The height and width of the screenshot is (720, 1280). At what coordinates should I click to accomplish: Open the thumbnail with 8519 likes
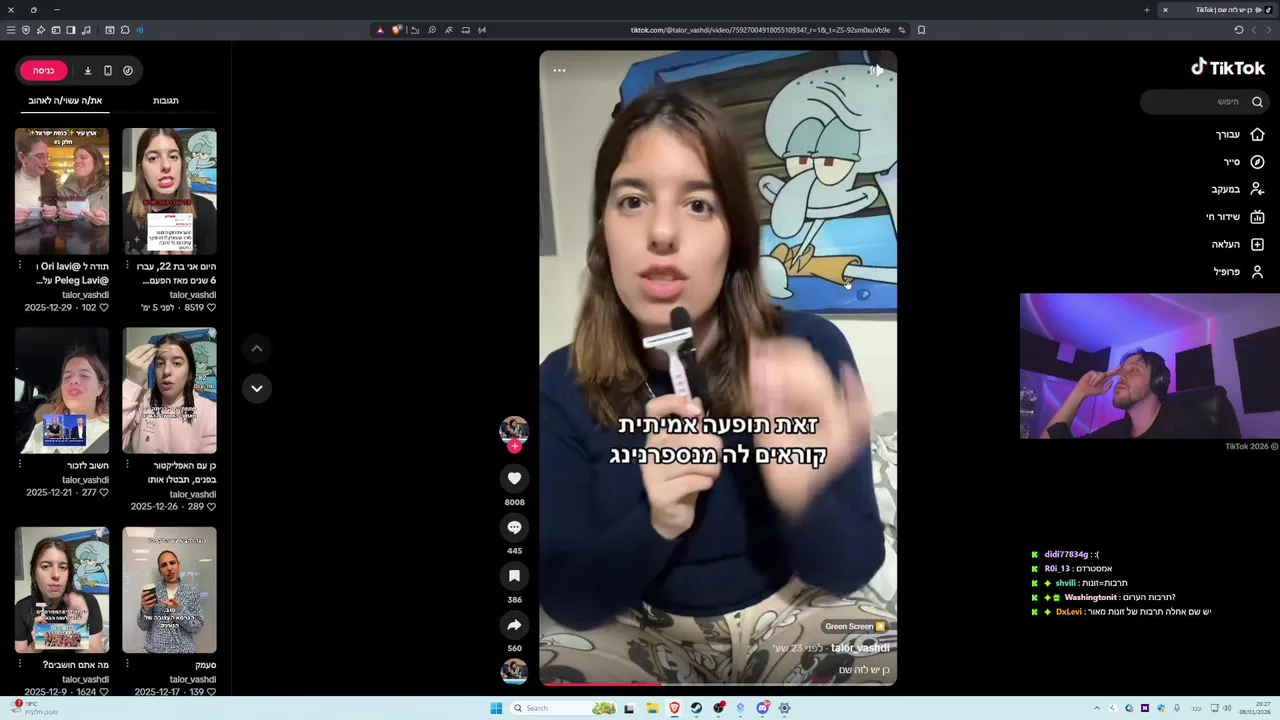[x=169, y=191]
